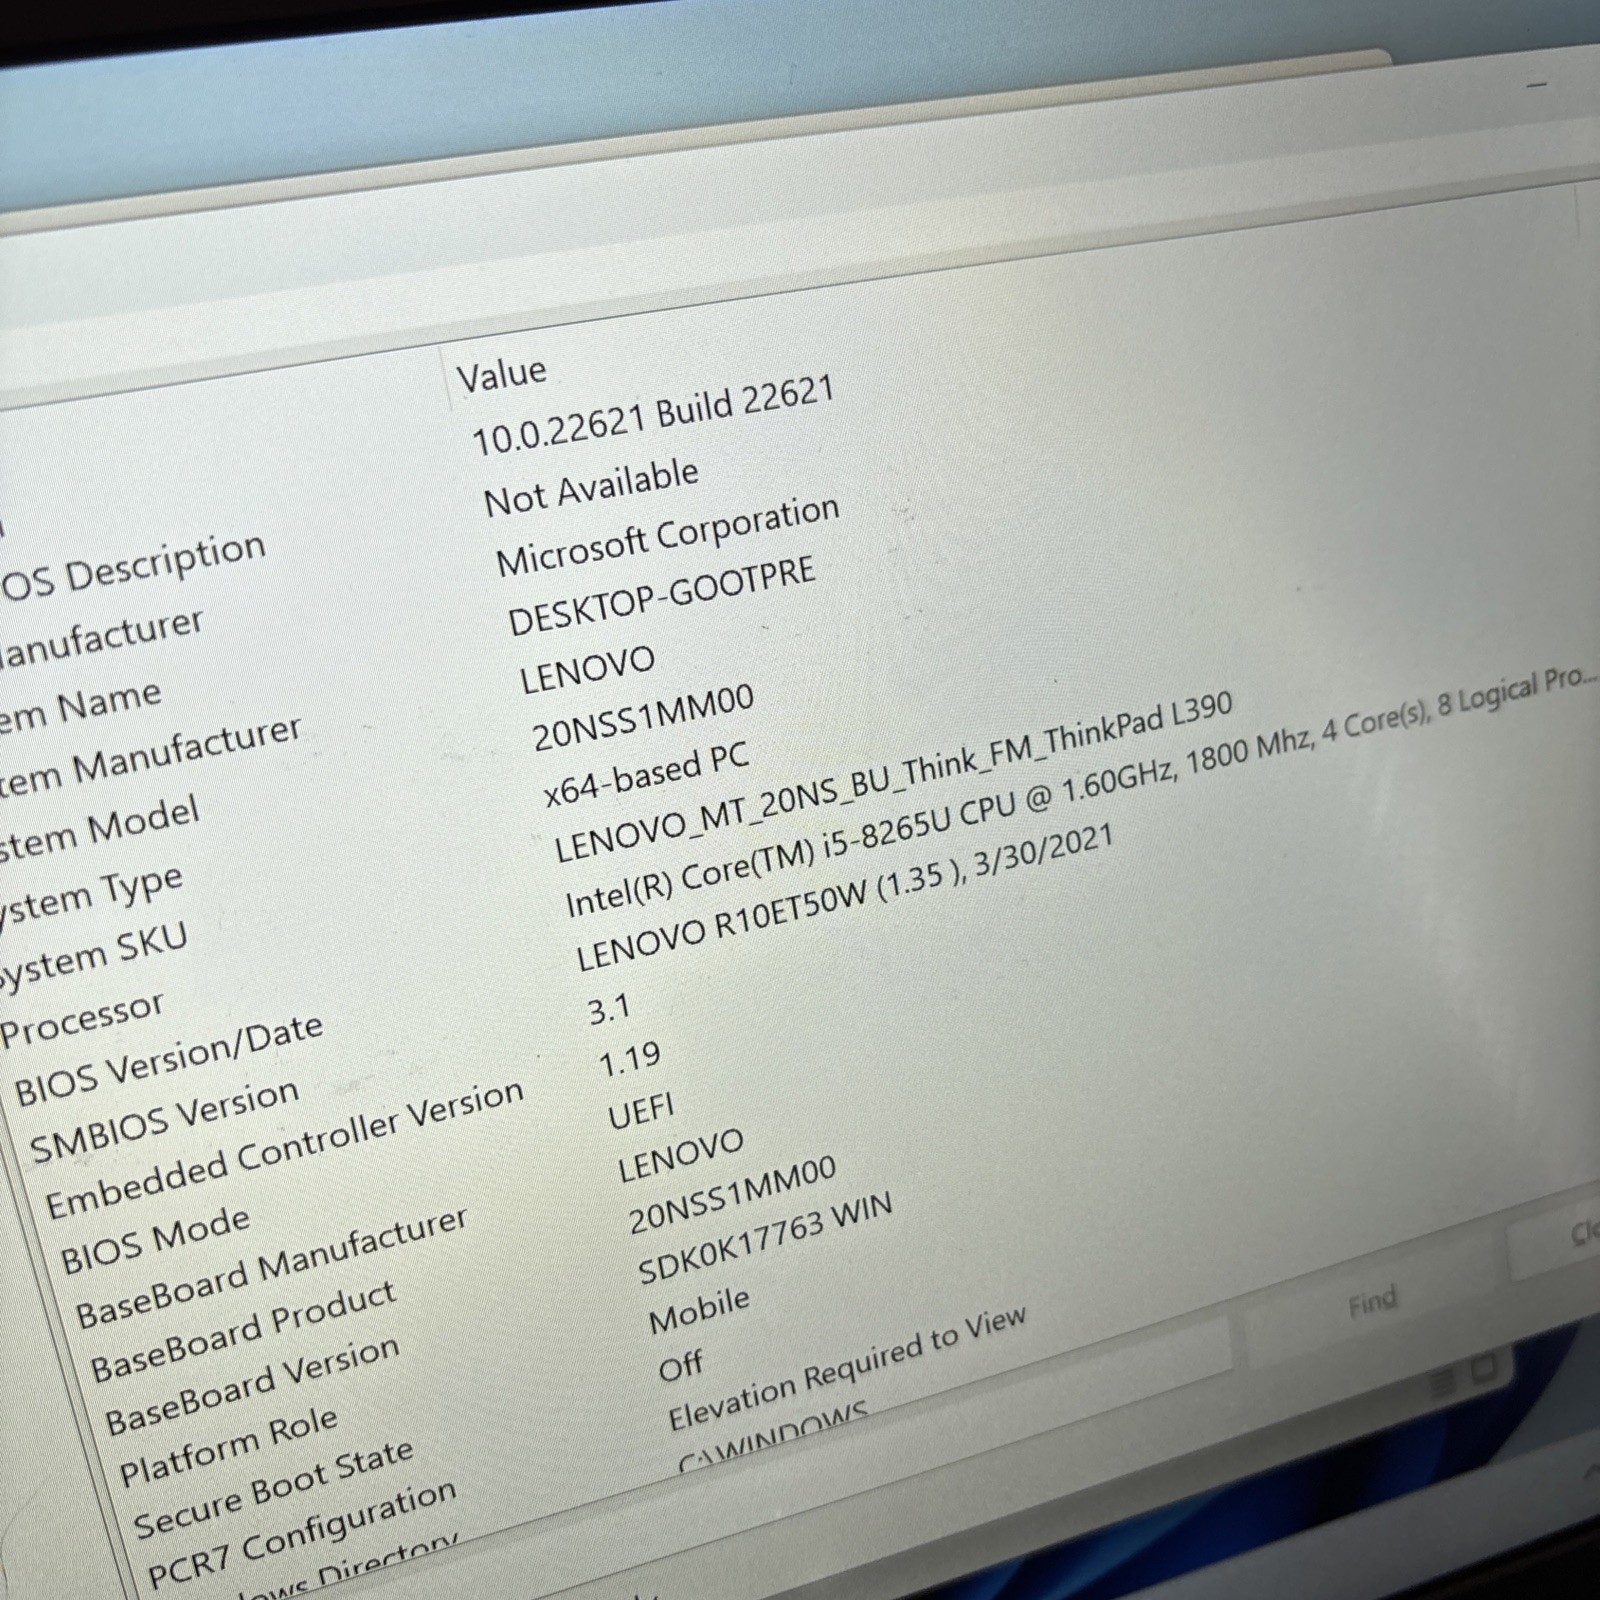Select the BaseBoard Manufacturer item label
The height and width of the screenshot is (1600, 1600).
coord(271,1268)
